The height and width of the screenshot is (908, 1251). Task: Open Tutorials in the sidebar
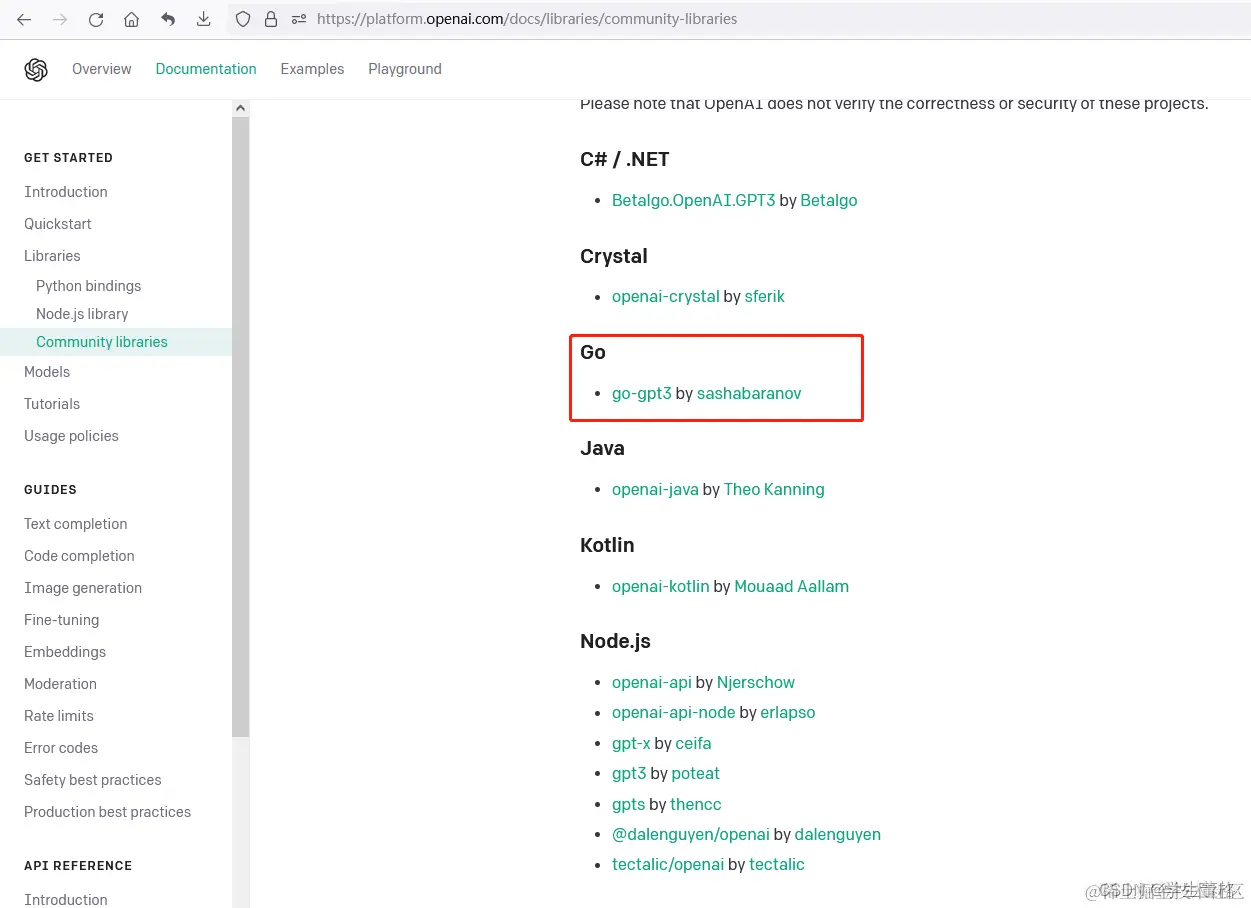pos(52,404)
